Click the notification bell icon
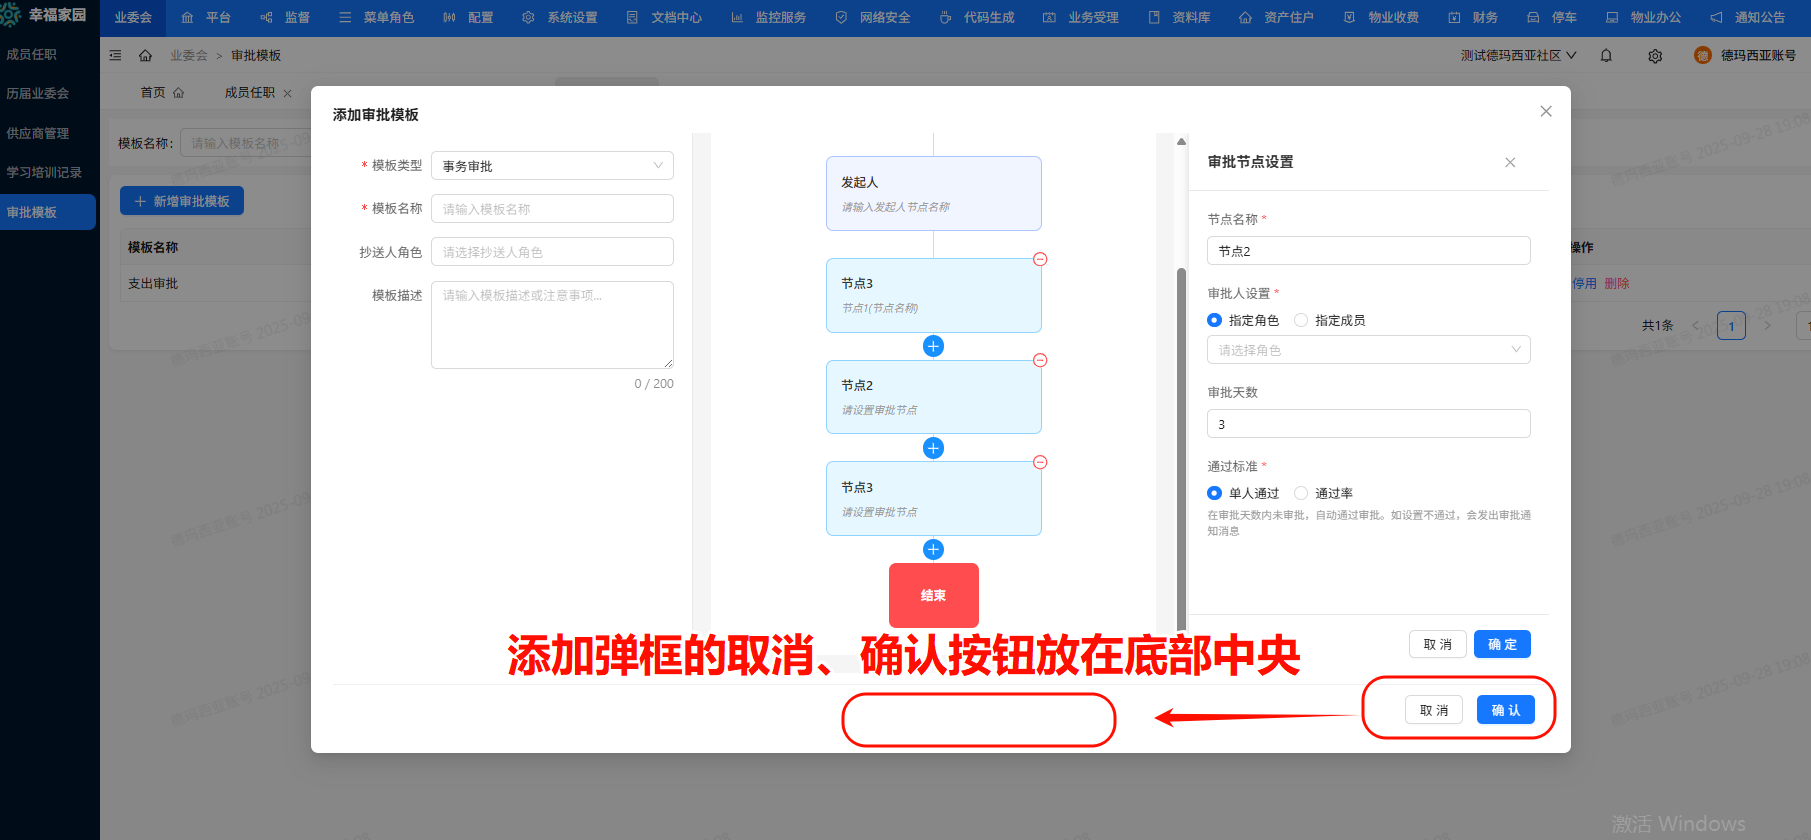Viewport: 1811px width, 840px height. (1606, 56)
